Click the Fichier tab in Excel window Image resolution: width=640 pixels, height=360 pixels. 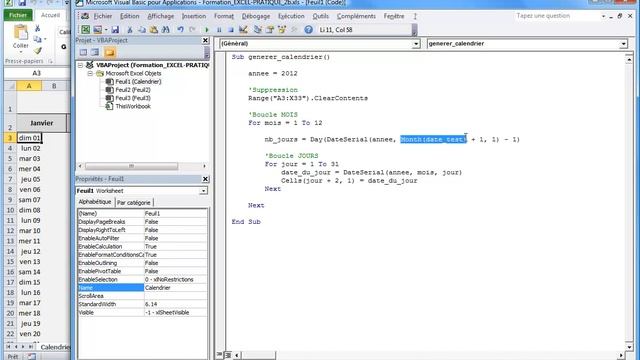coord(18,15)
